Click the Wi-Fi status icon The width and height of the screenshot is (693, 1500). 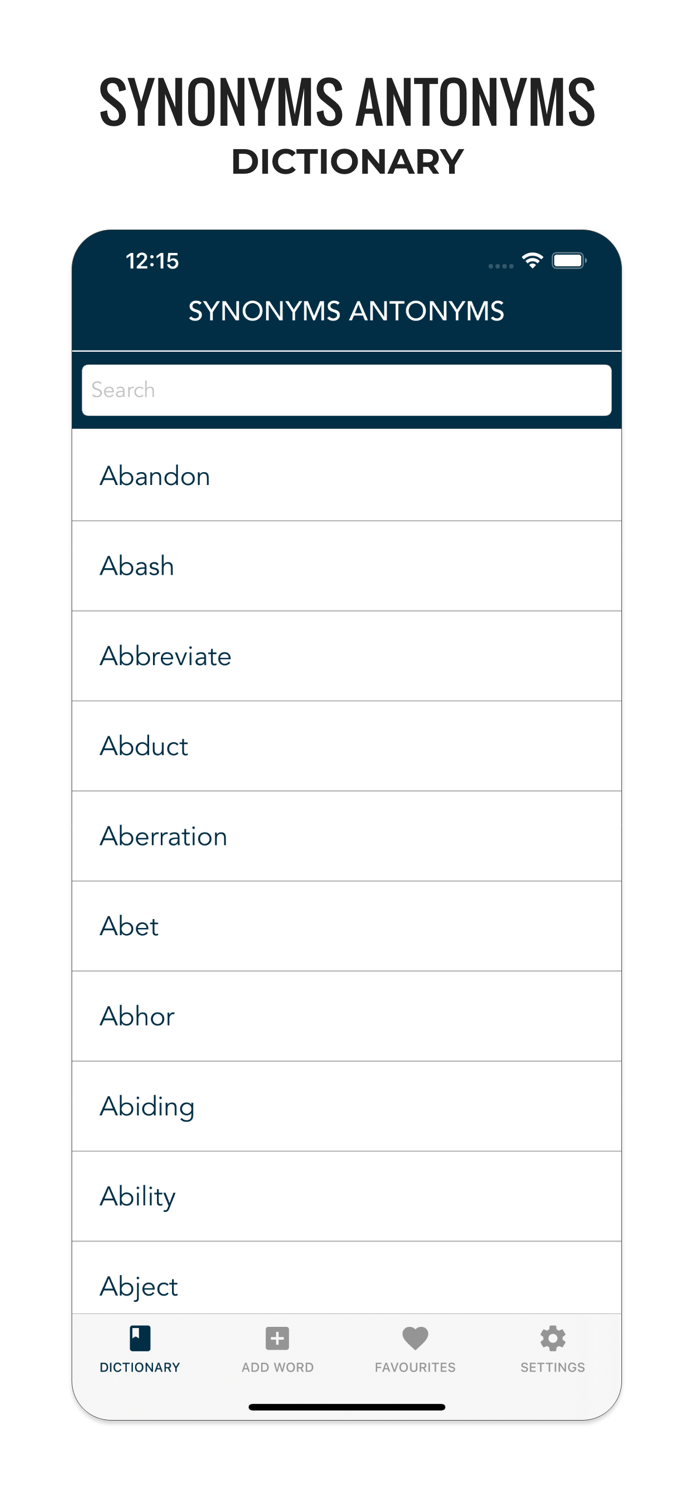coord(532,260)
